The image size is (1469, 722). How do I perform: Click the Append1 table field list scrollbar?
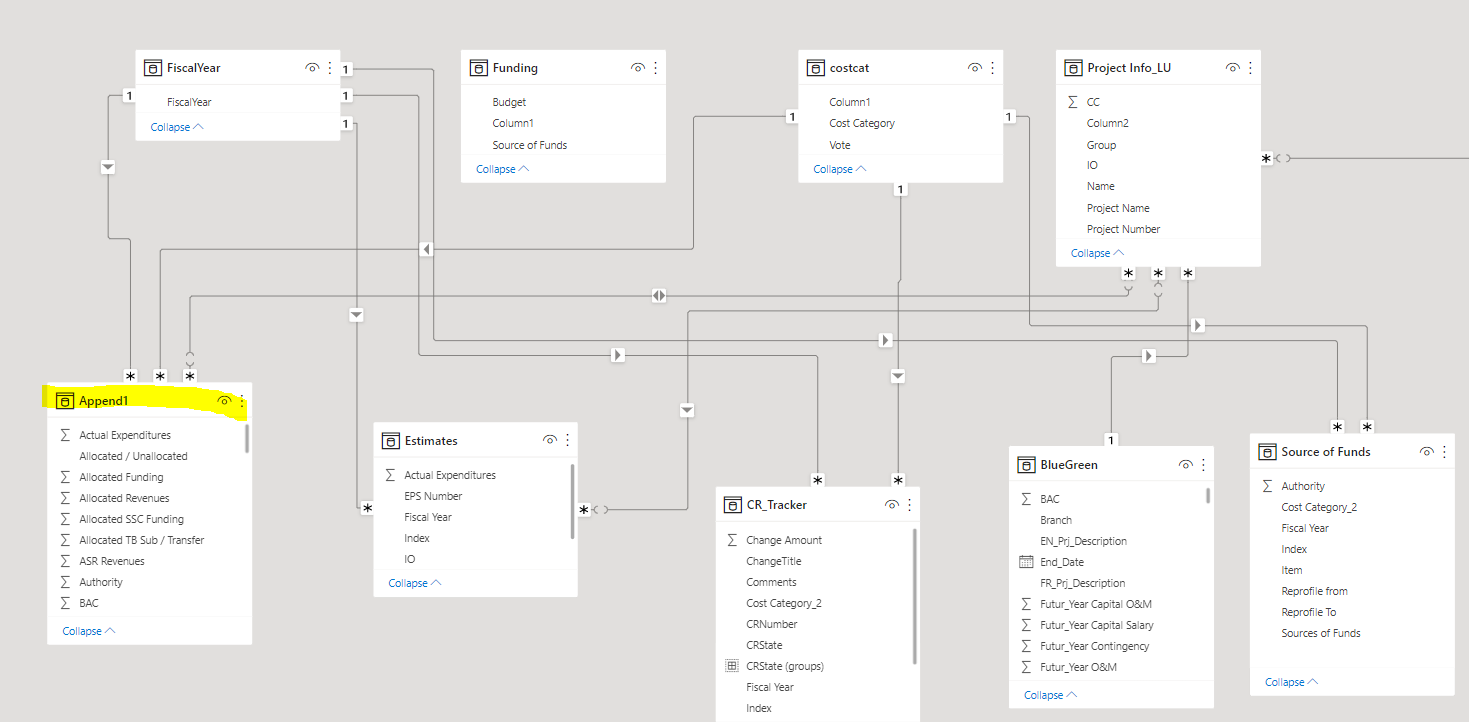click(247, 438)
